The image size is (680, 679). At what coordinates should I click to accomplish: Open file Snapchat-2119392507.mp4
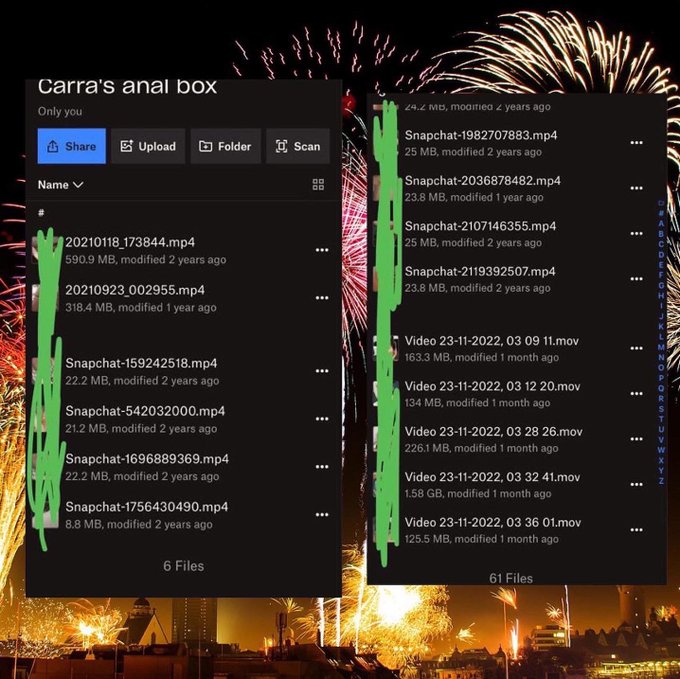(x=510, y=279)
